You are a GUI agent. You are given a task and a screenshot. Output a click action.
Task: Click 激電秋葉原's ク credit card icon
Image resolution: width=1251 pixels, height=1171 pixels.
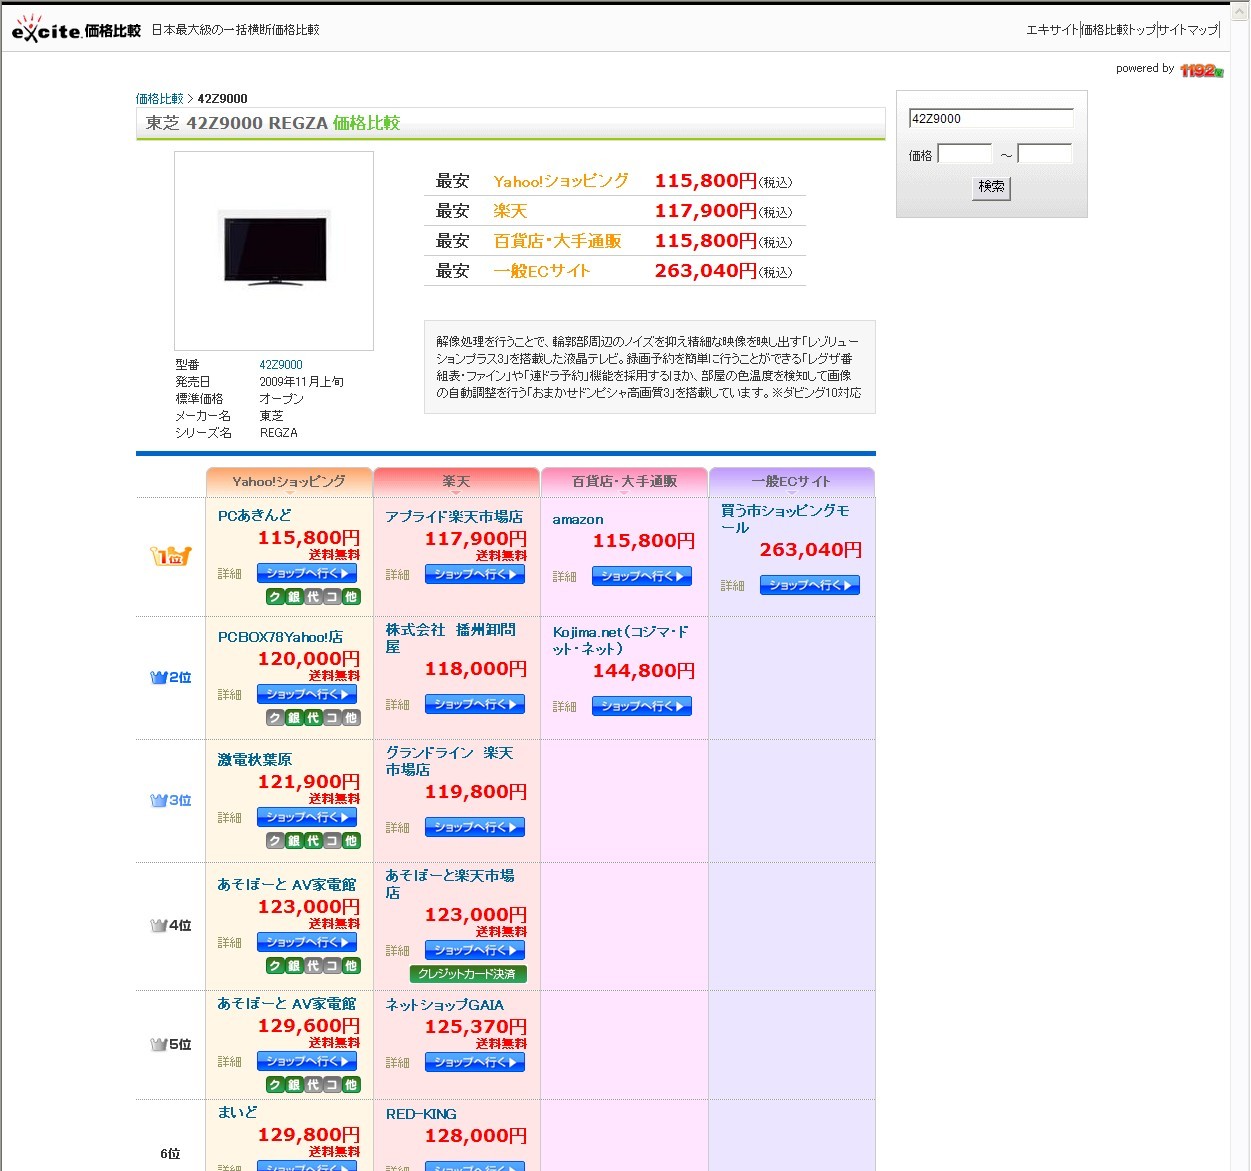[275, 841]
